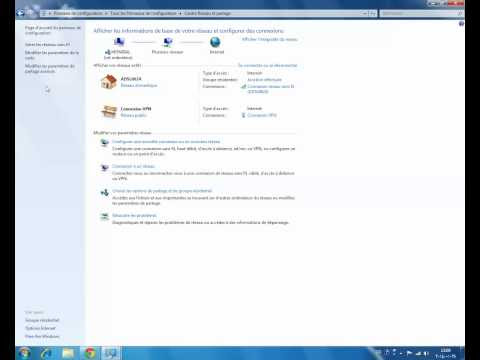Open the network troubleshooting link

(134, 216)
